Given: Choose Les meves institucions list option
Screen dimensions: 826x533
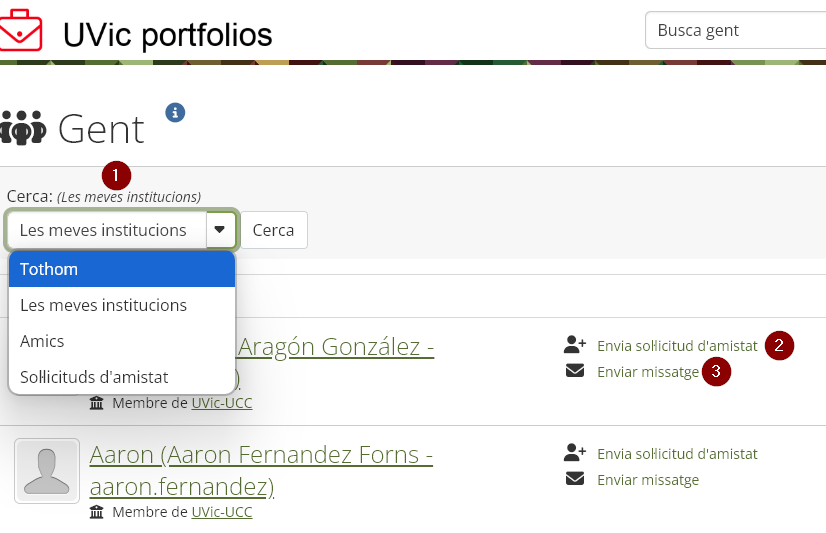Looking at the screenshot, I should click(x=122, y=305).
